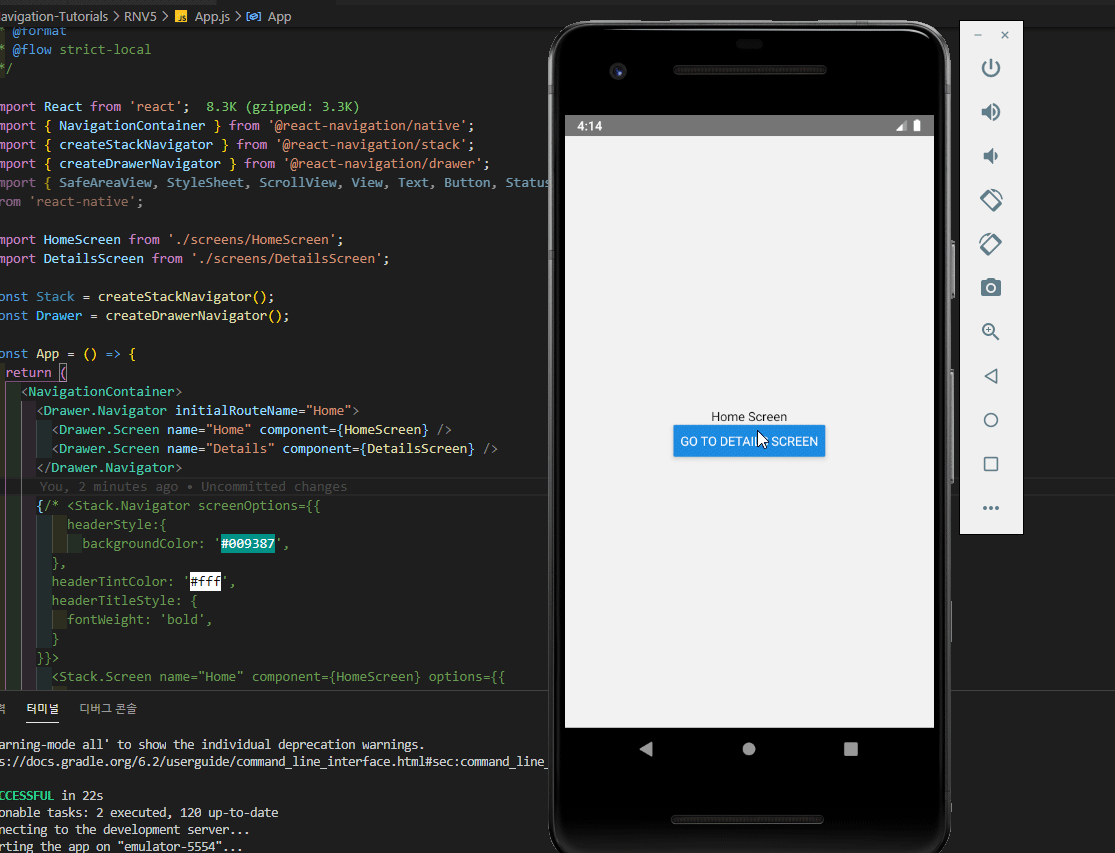Rotate the emulator clockwise

[991, 244]
